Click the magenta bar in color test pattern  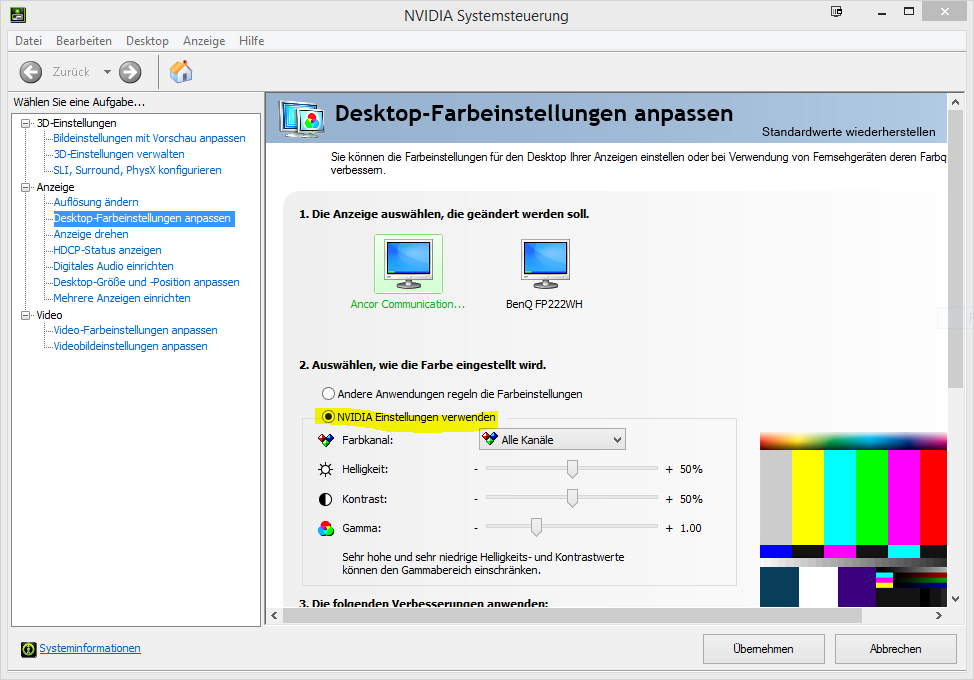[904, 497]
